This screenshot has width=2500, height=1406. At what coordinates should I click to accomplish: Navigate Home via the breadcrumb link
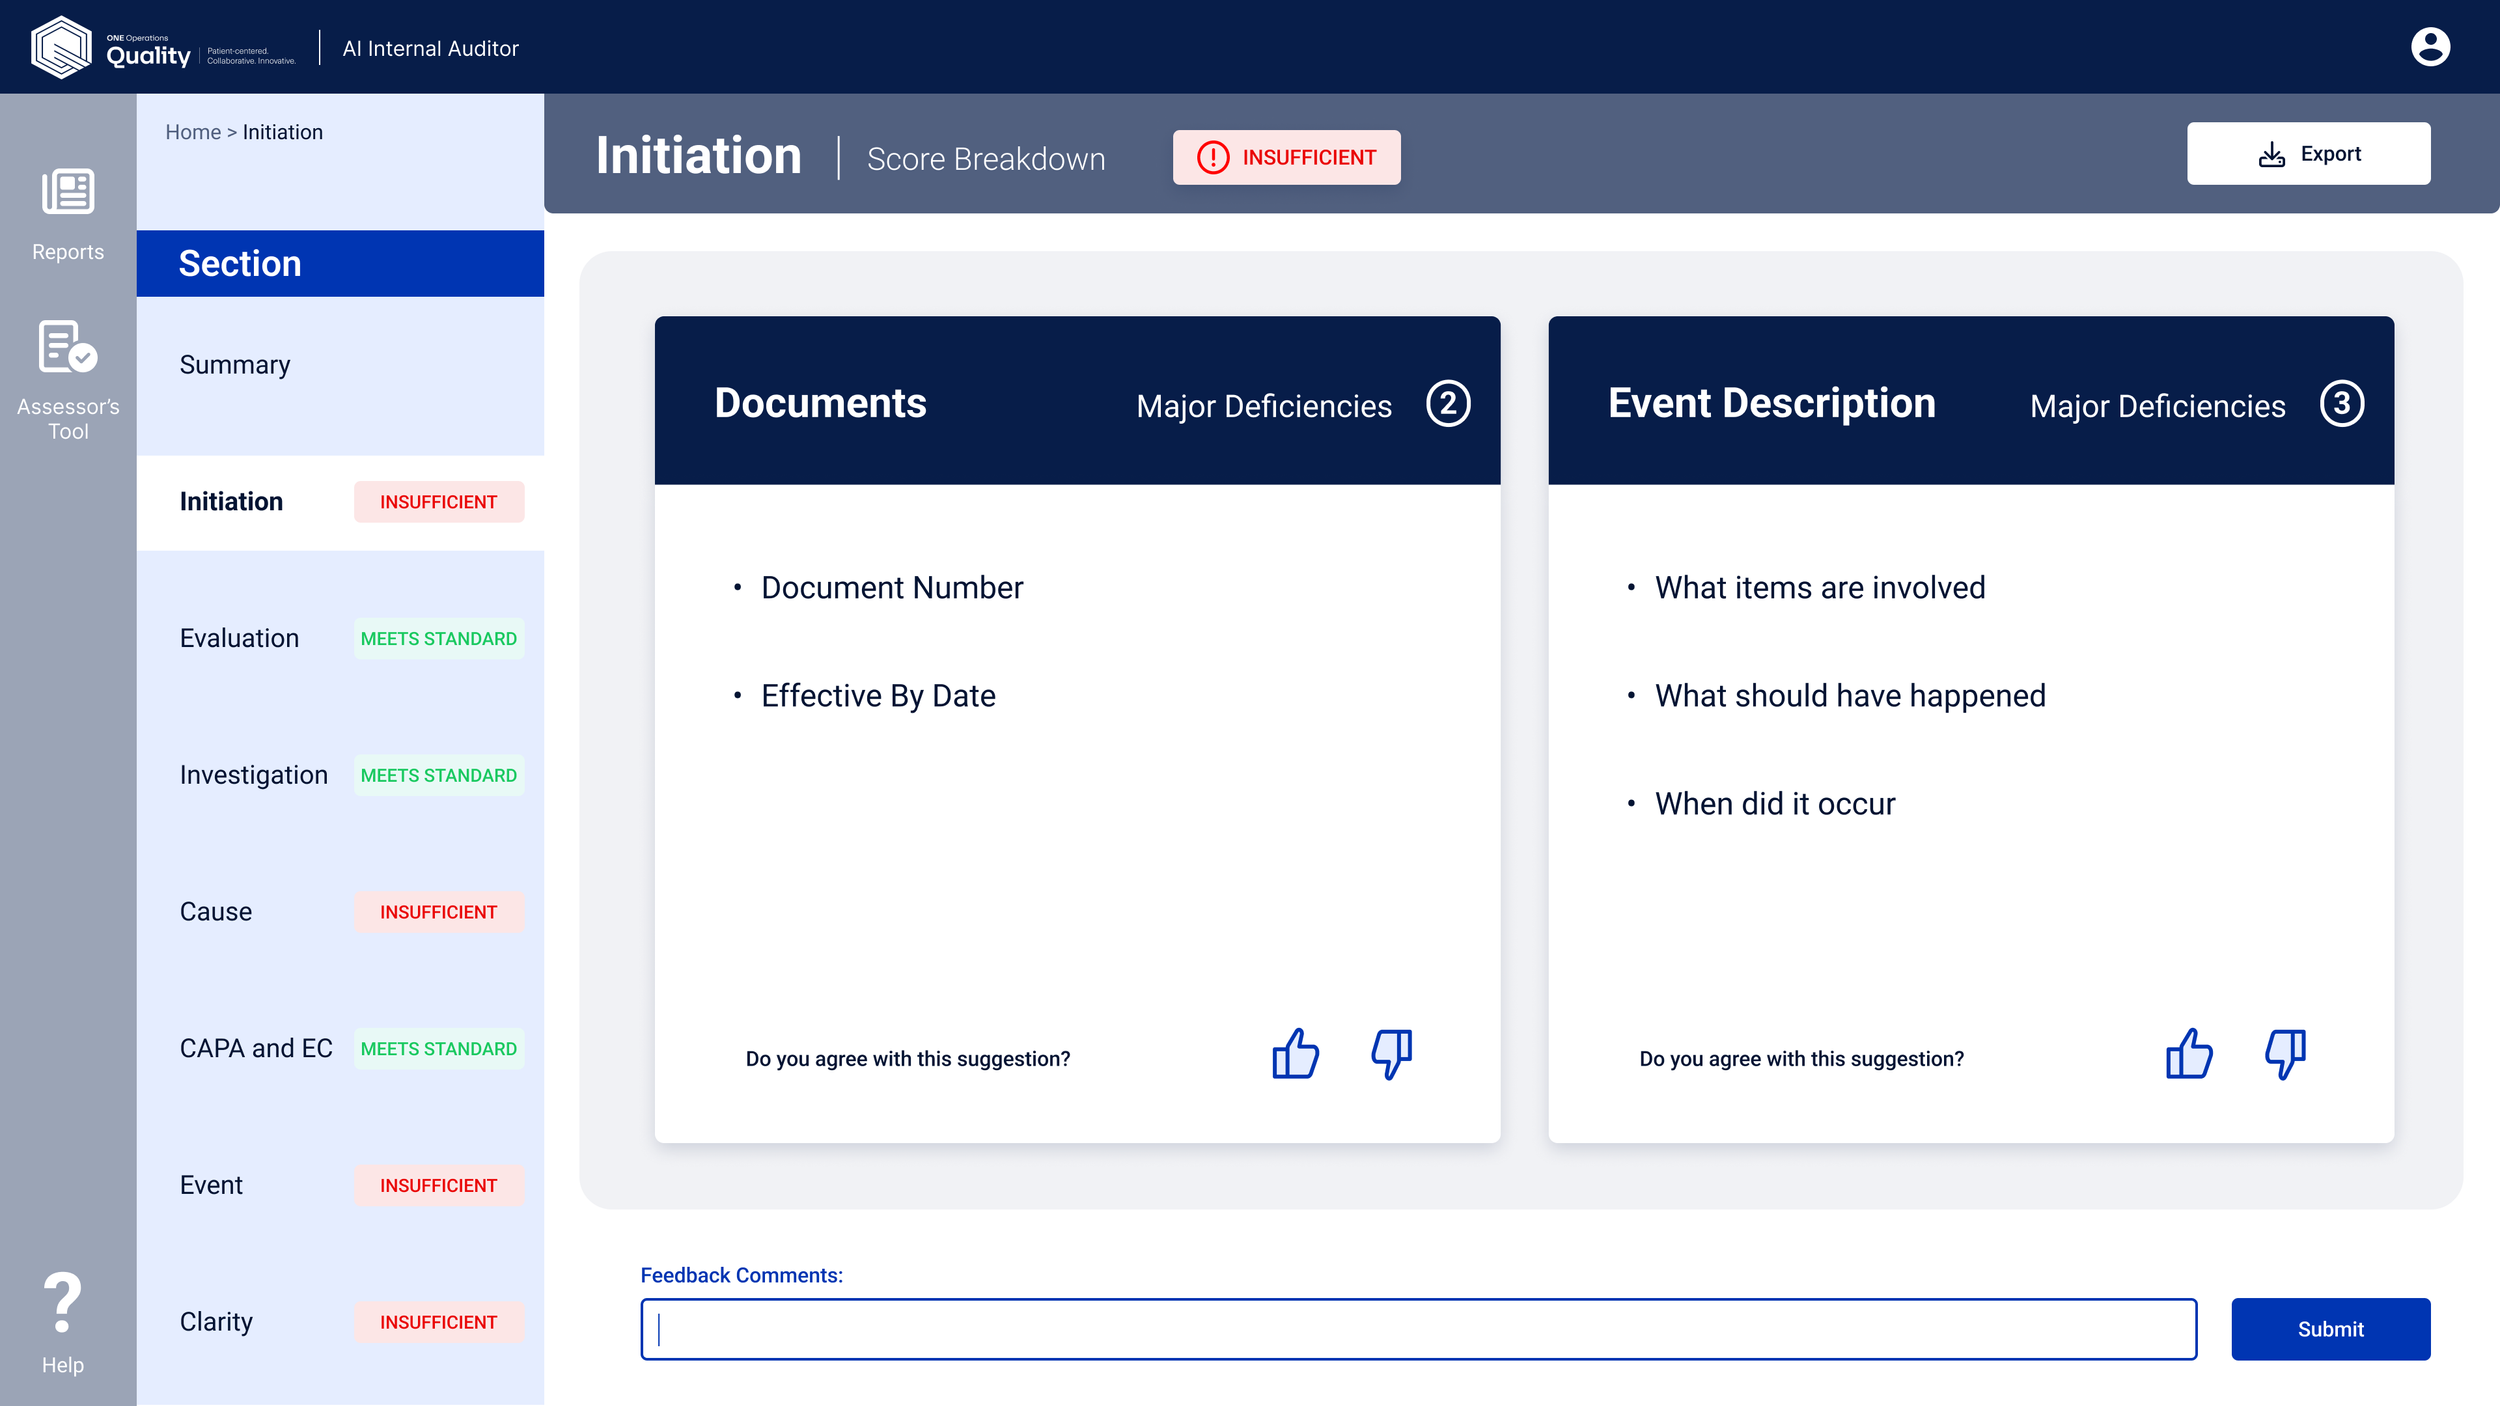pos(194,131)
